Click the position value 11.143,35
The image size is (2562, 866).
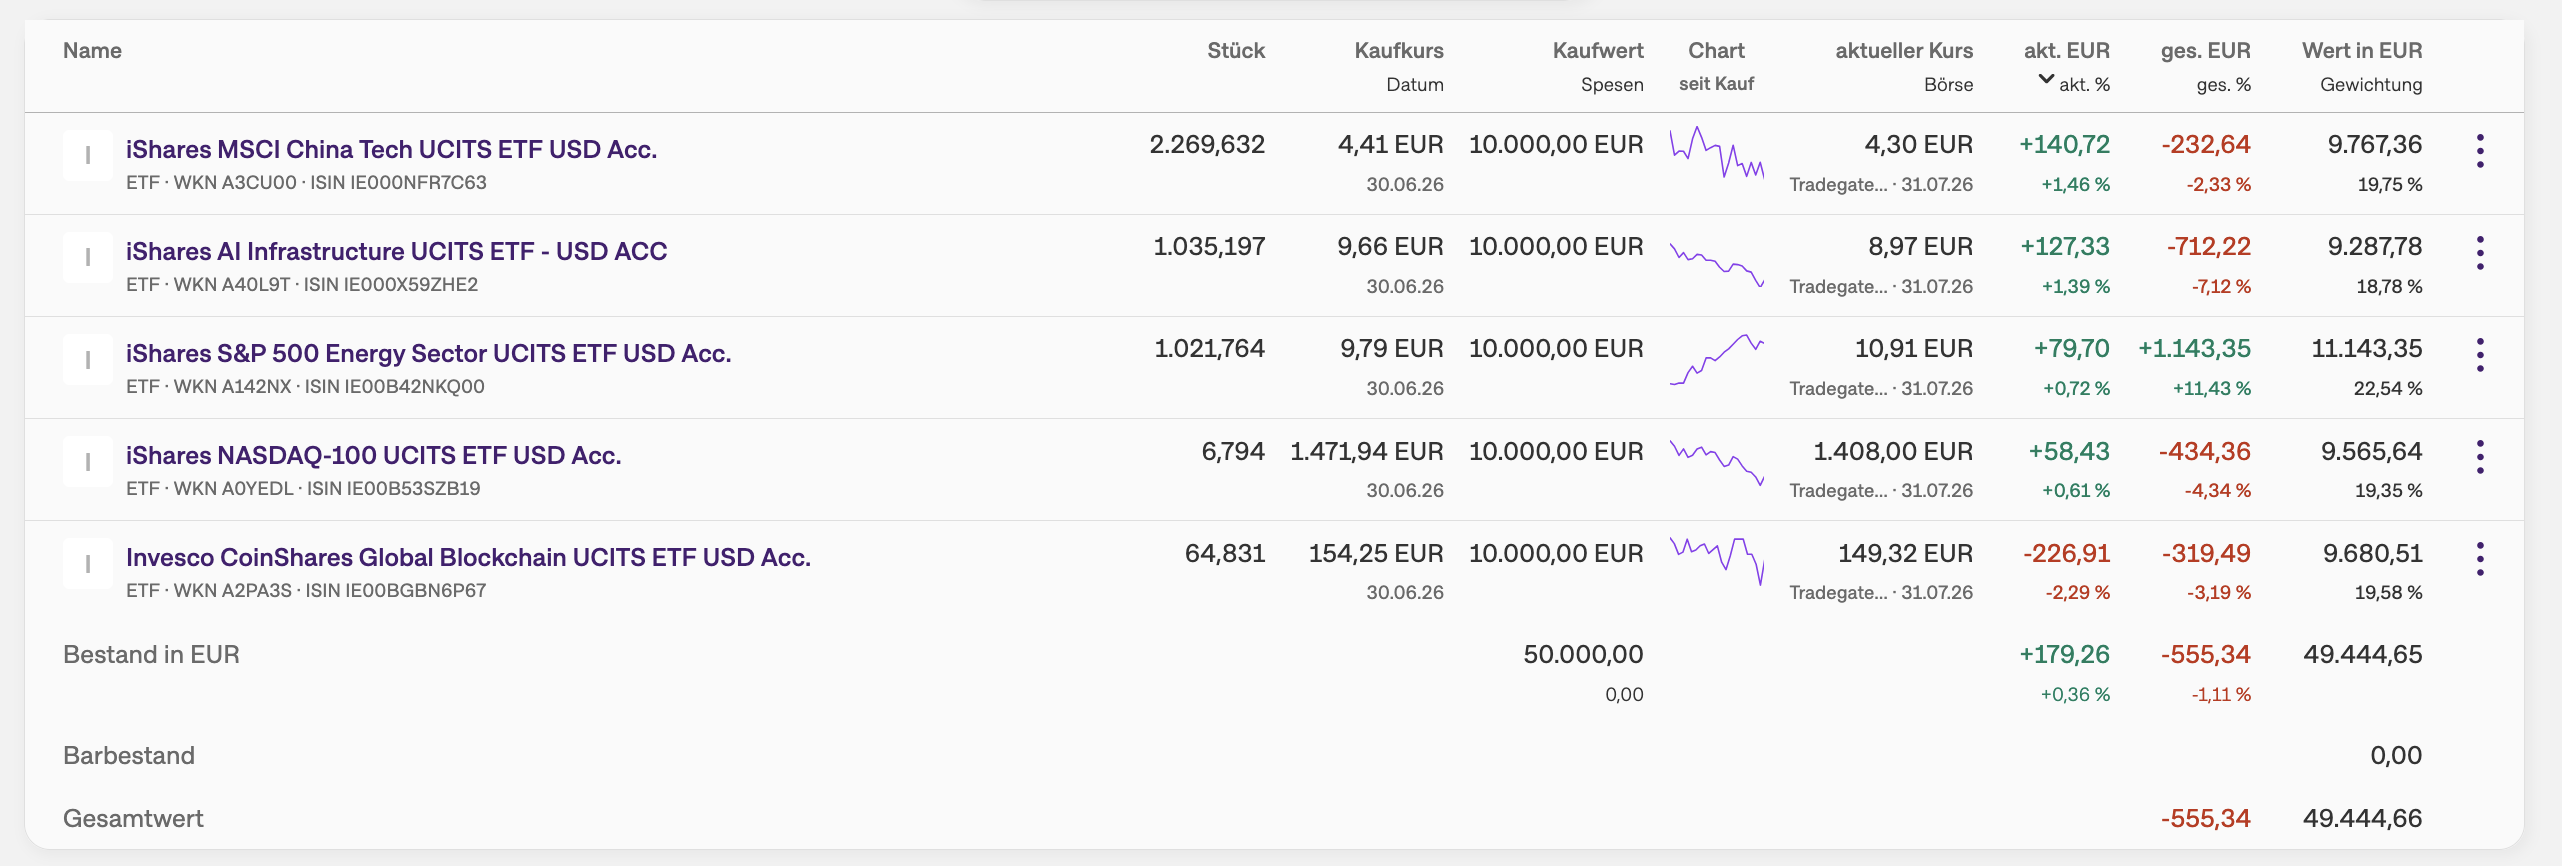pyautogui.click(x=2367, y=349)
